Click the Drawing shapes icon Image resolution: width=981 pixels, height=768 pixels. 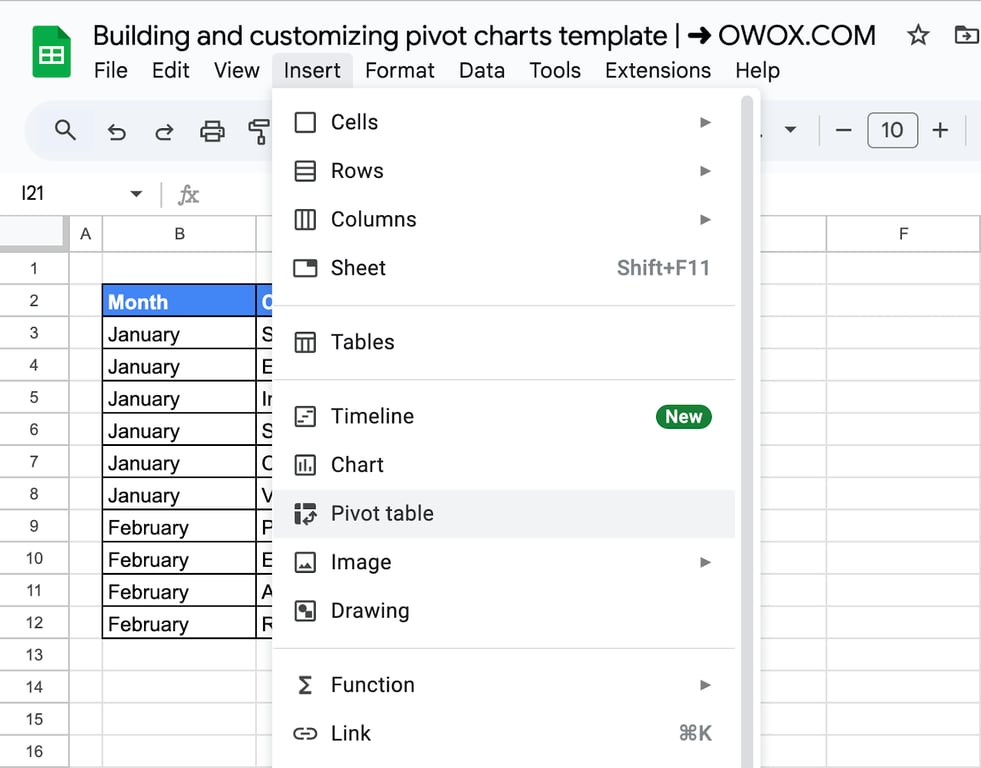click(x=305, y=611)
